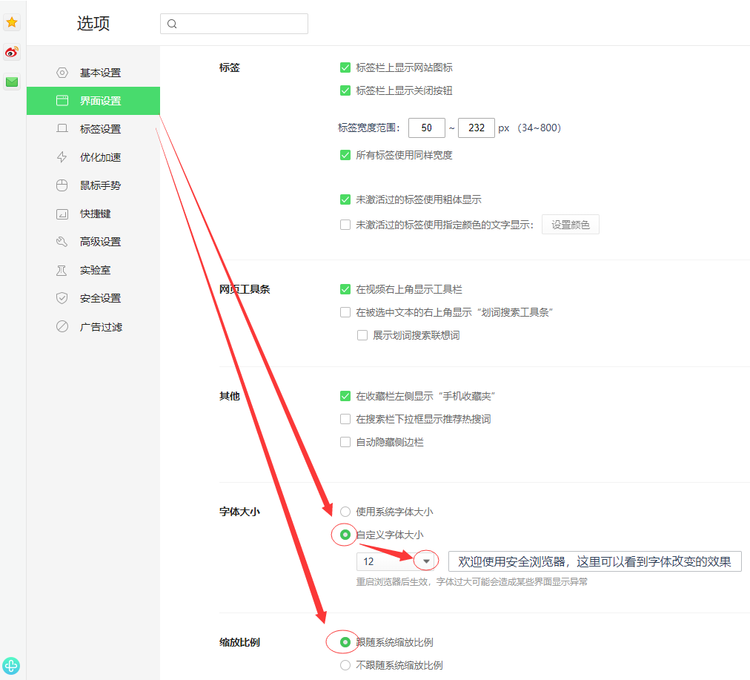Expand the font size dropdown arrow
This screenshot has width=750, height=680.
pos(426,562)
